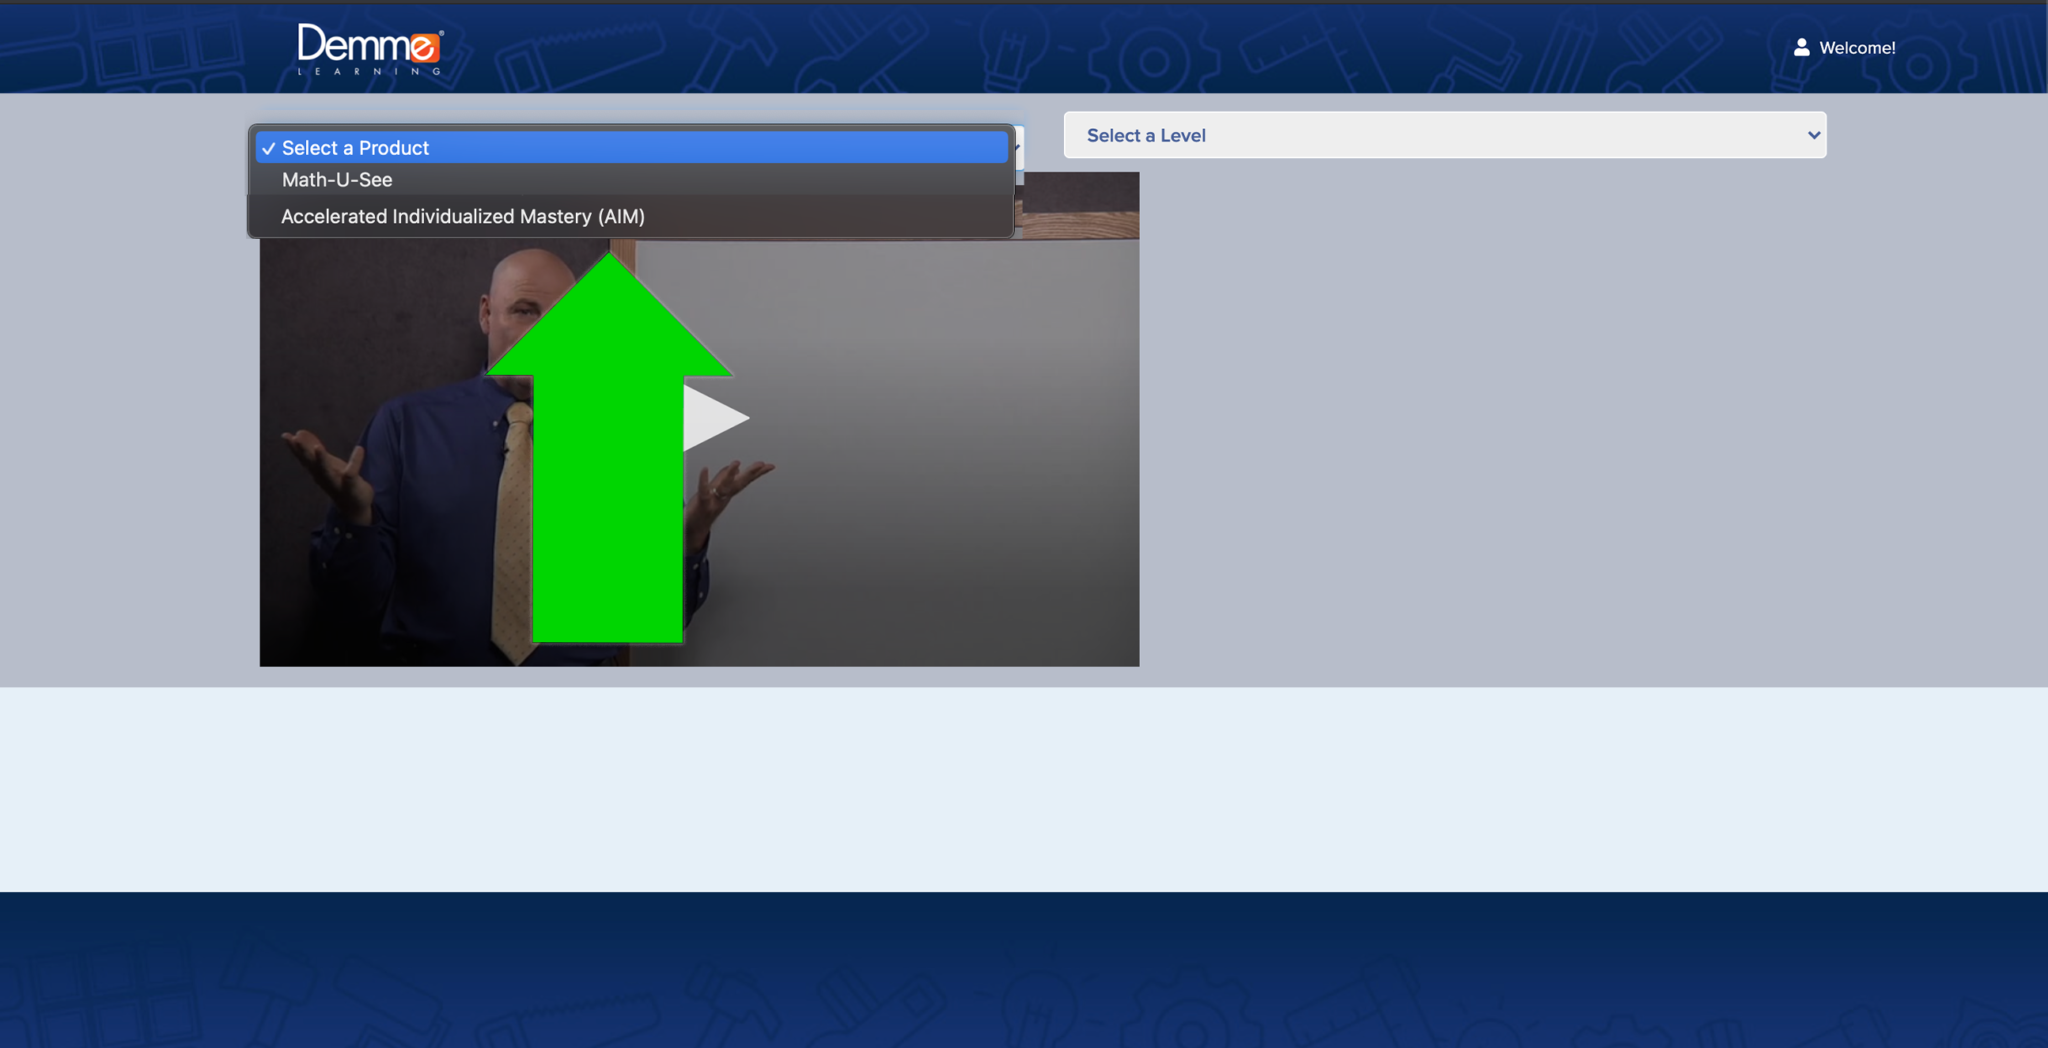Click the wooden frame corner above video
This screenshot has width=2048, height=1048.
tap(1078, 205)
